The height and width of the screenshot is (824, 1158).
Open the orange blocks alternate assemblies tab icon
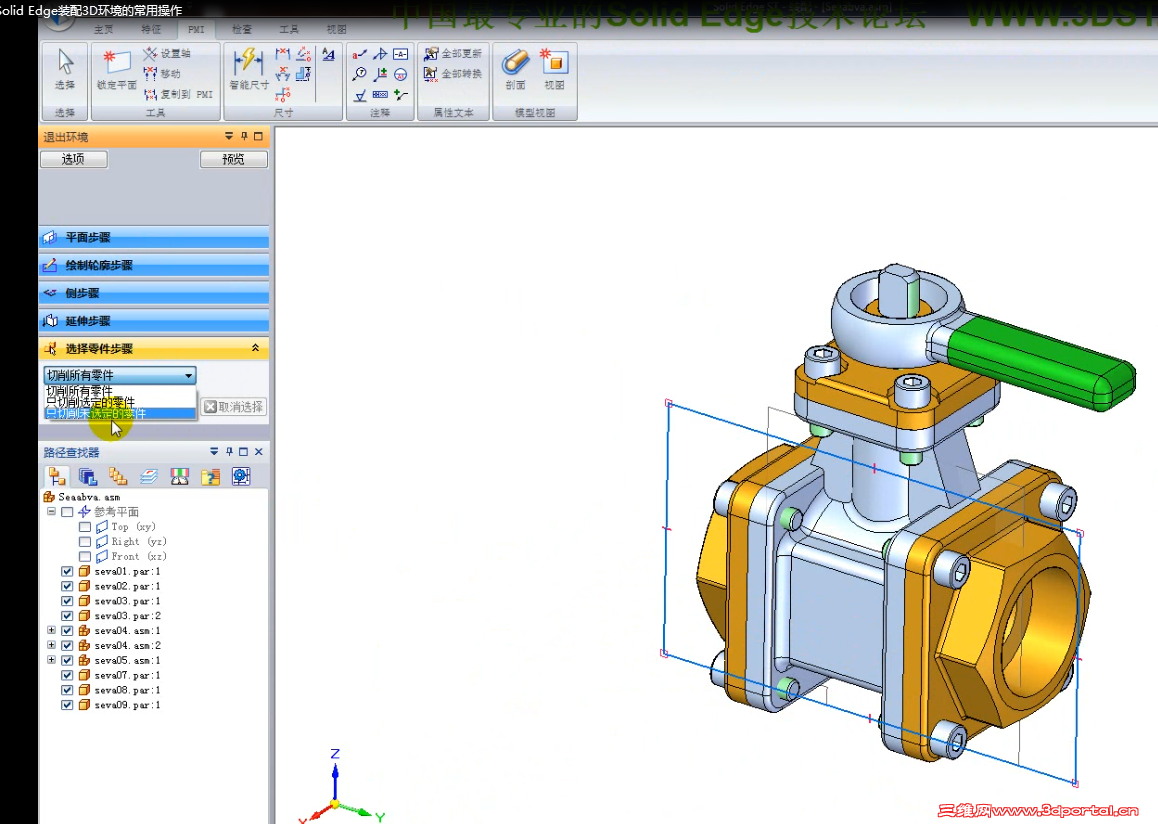118,476
